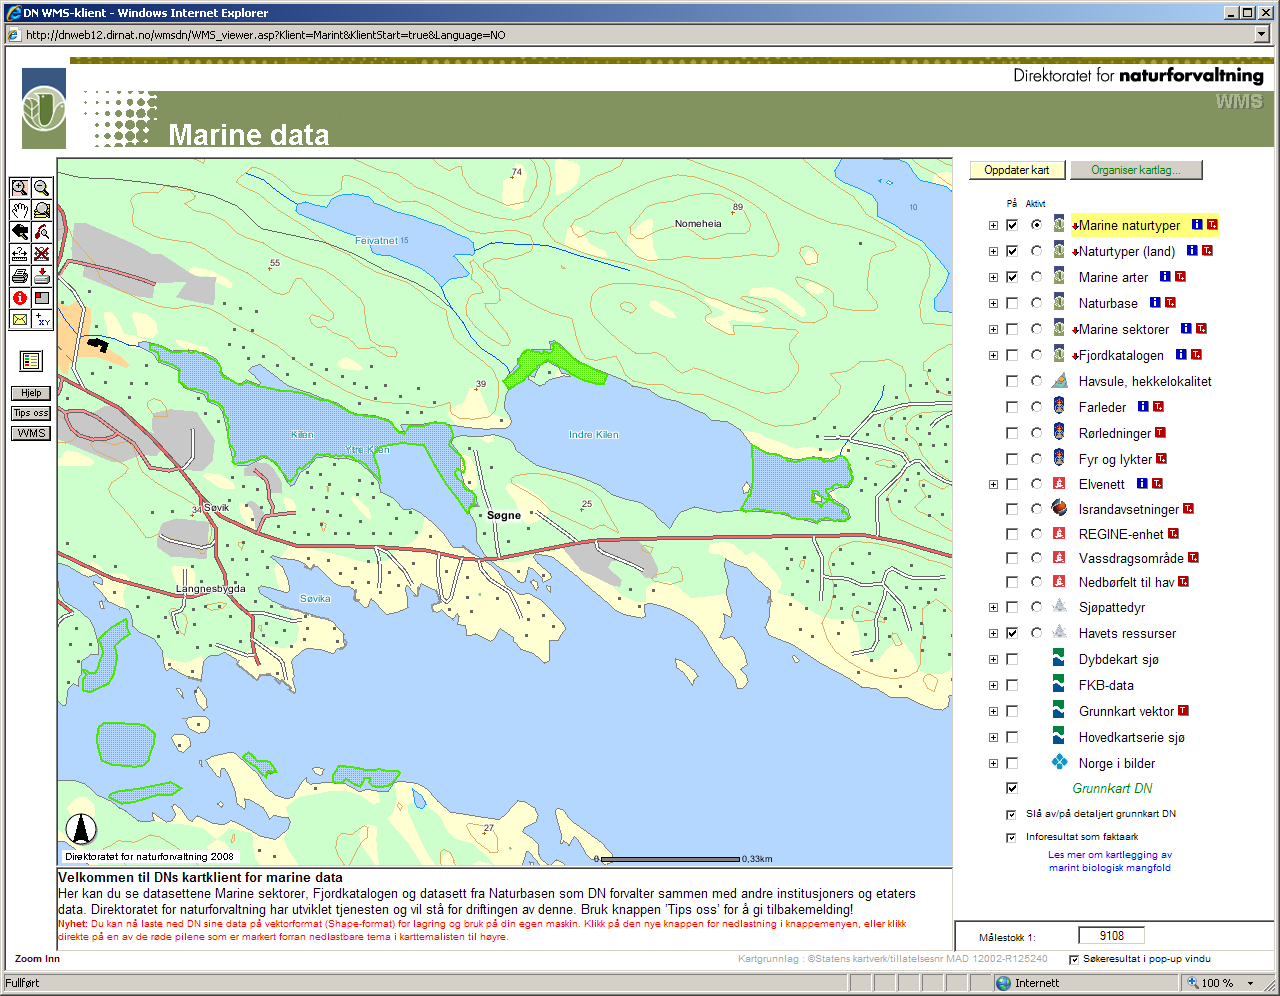Expand the Naturtyper (land) layer group
The width and height of the screenshot is (1280, 996).
[993, 251]
